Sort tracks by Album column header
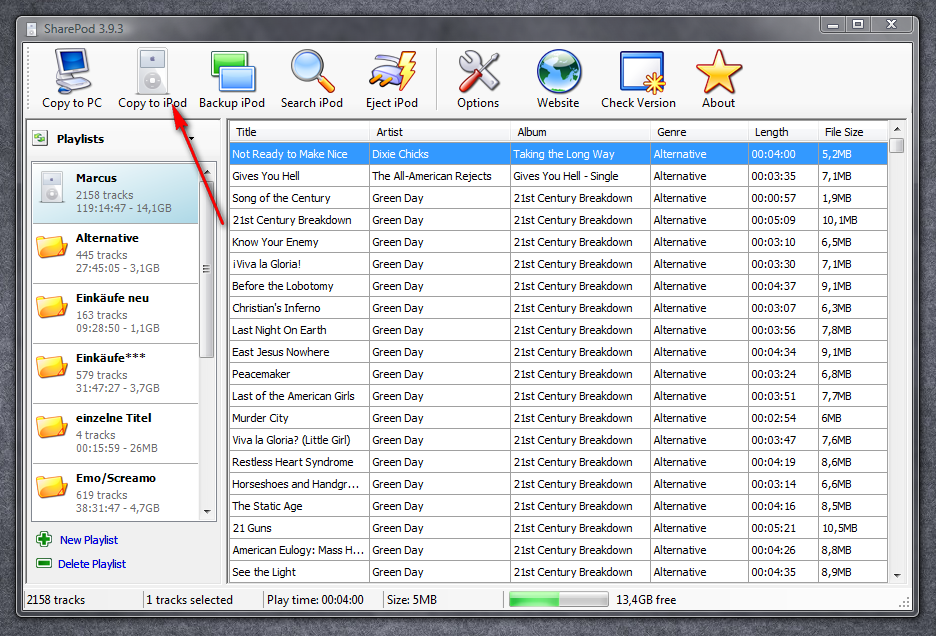The image size is (936, 636). click(581, 132)
